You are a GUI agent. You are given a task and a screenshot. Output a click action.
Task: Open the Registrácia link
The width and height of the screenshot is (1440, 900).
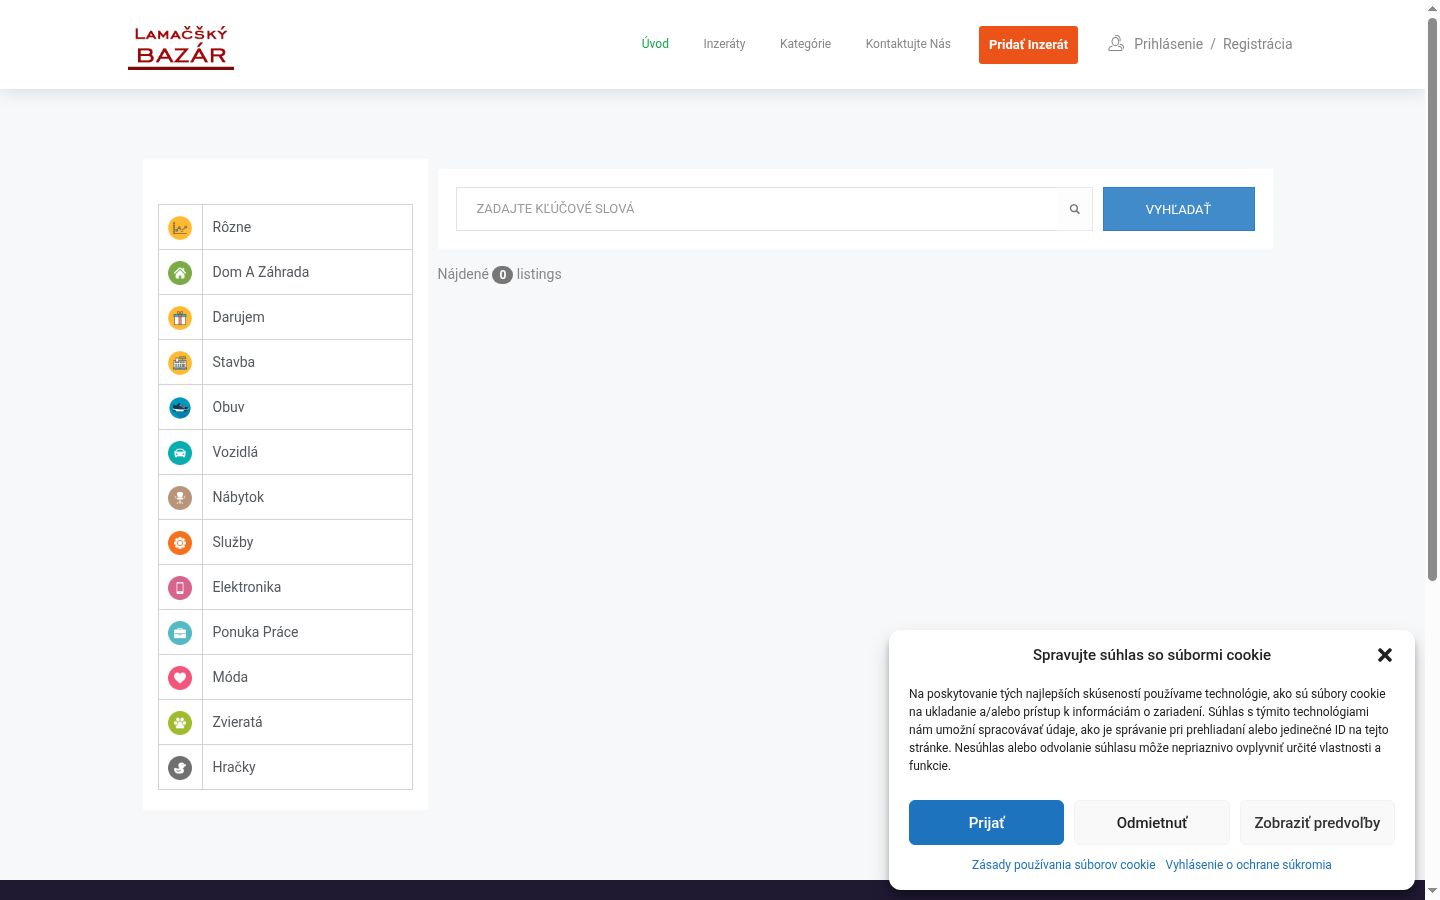click(x=1257, y=44)
